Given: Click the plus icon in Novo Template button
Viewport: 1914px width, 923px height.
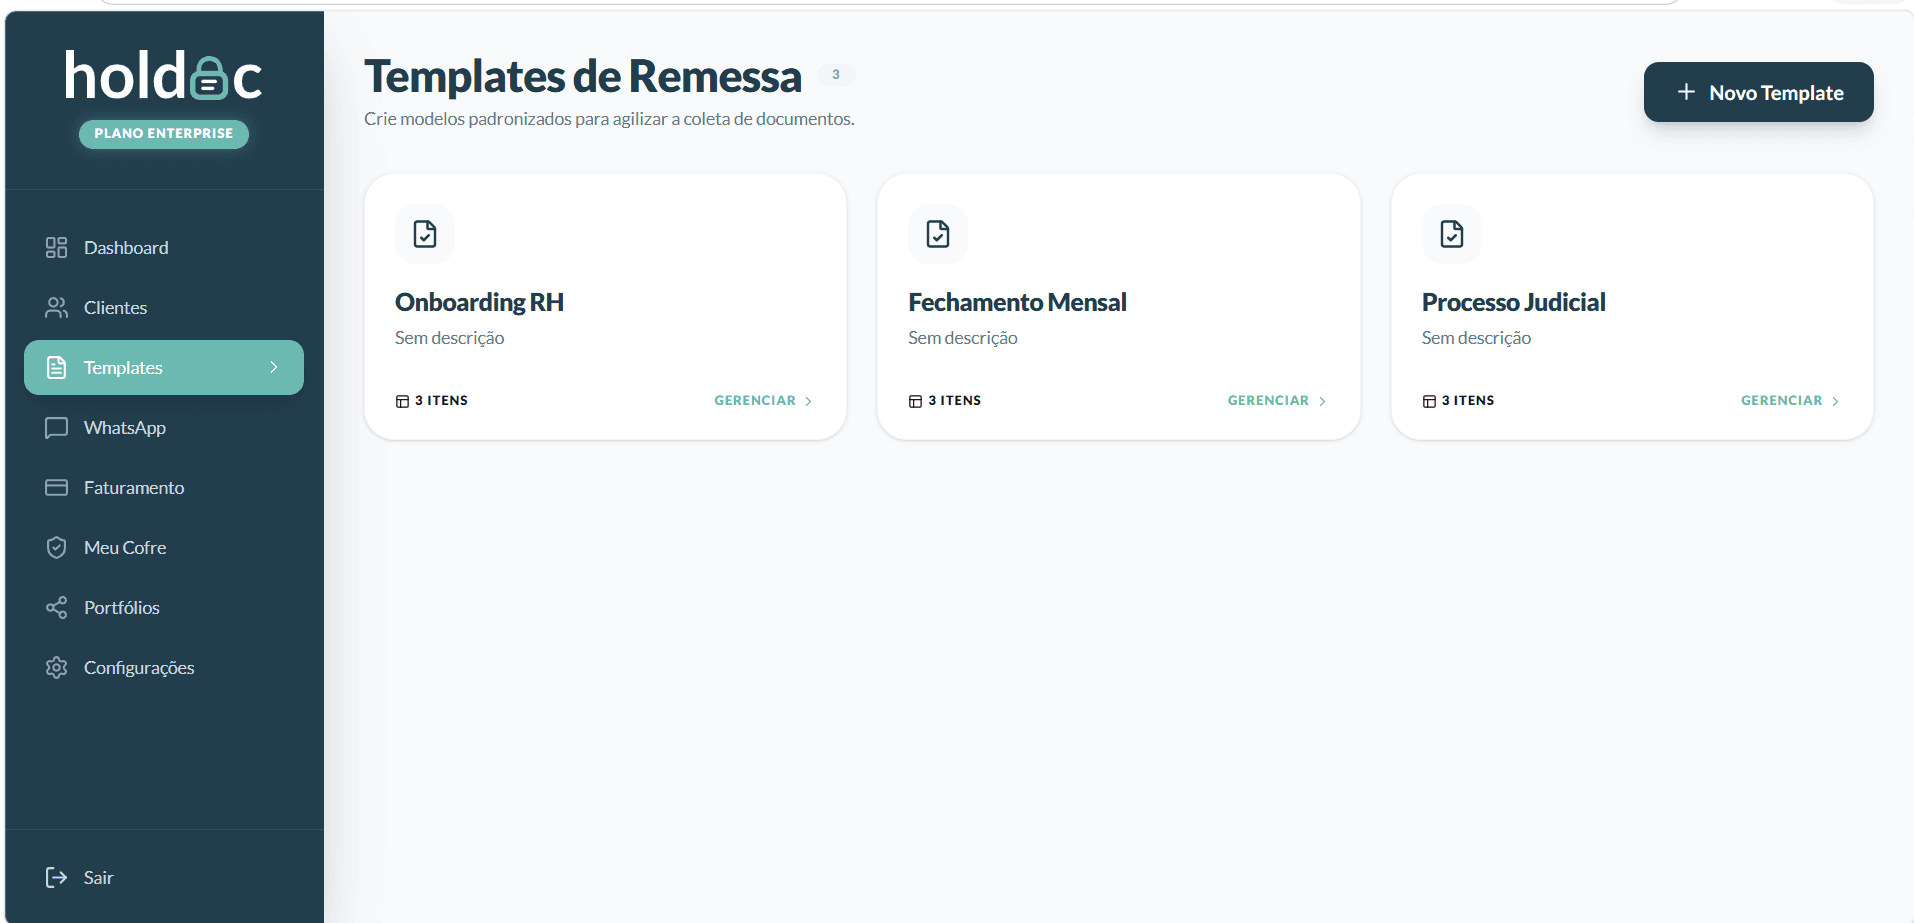Looking at the screenshot, I should click(x=1686, y=92).
